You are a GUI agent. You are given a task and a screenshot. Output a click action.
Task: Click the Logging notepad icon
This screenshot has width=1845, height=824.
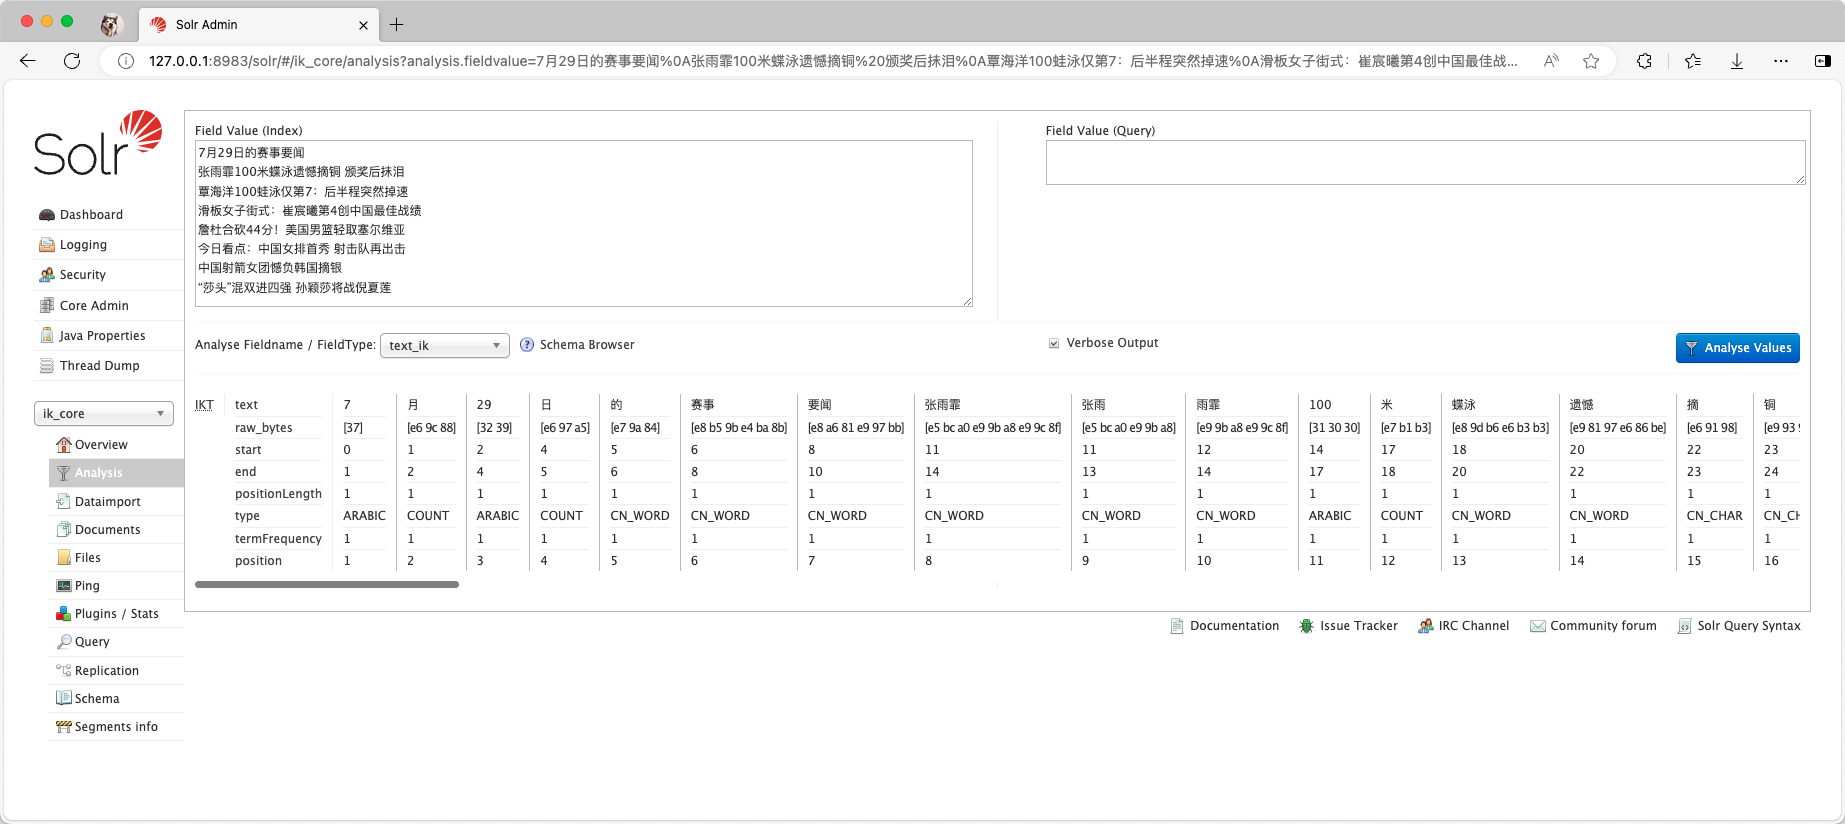47,245
